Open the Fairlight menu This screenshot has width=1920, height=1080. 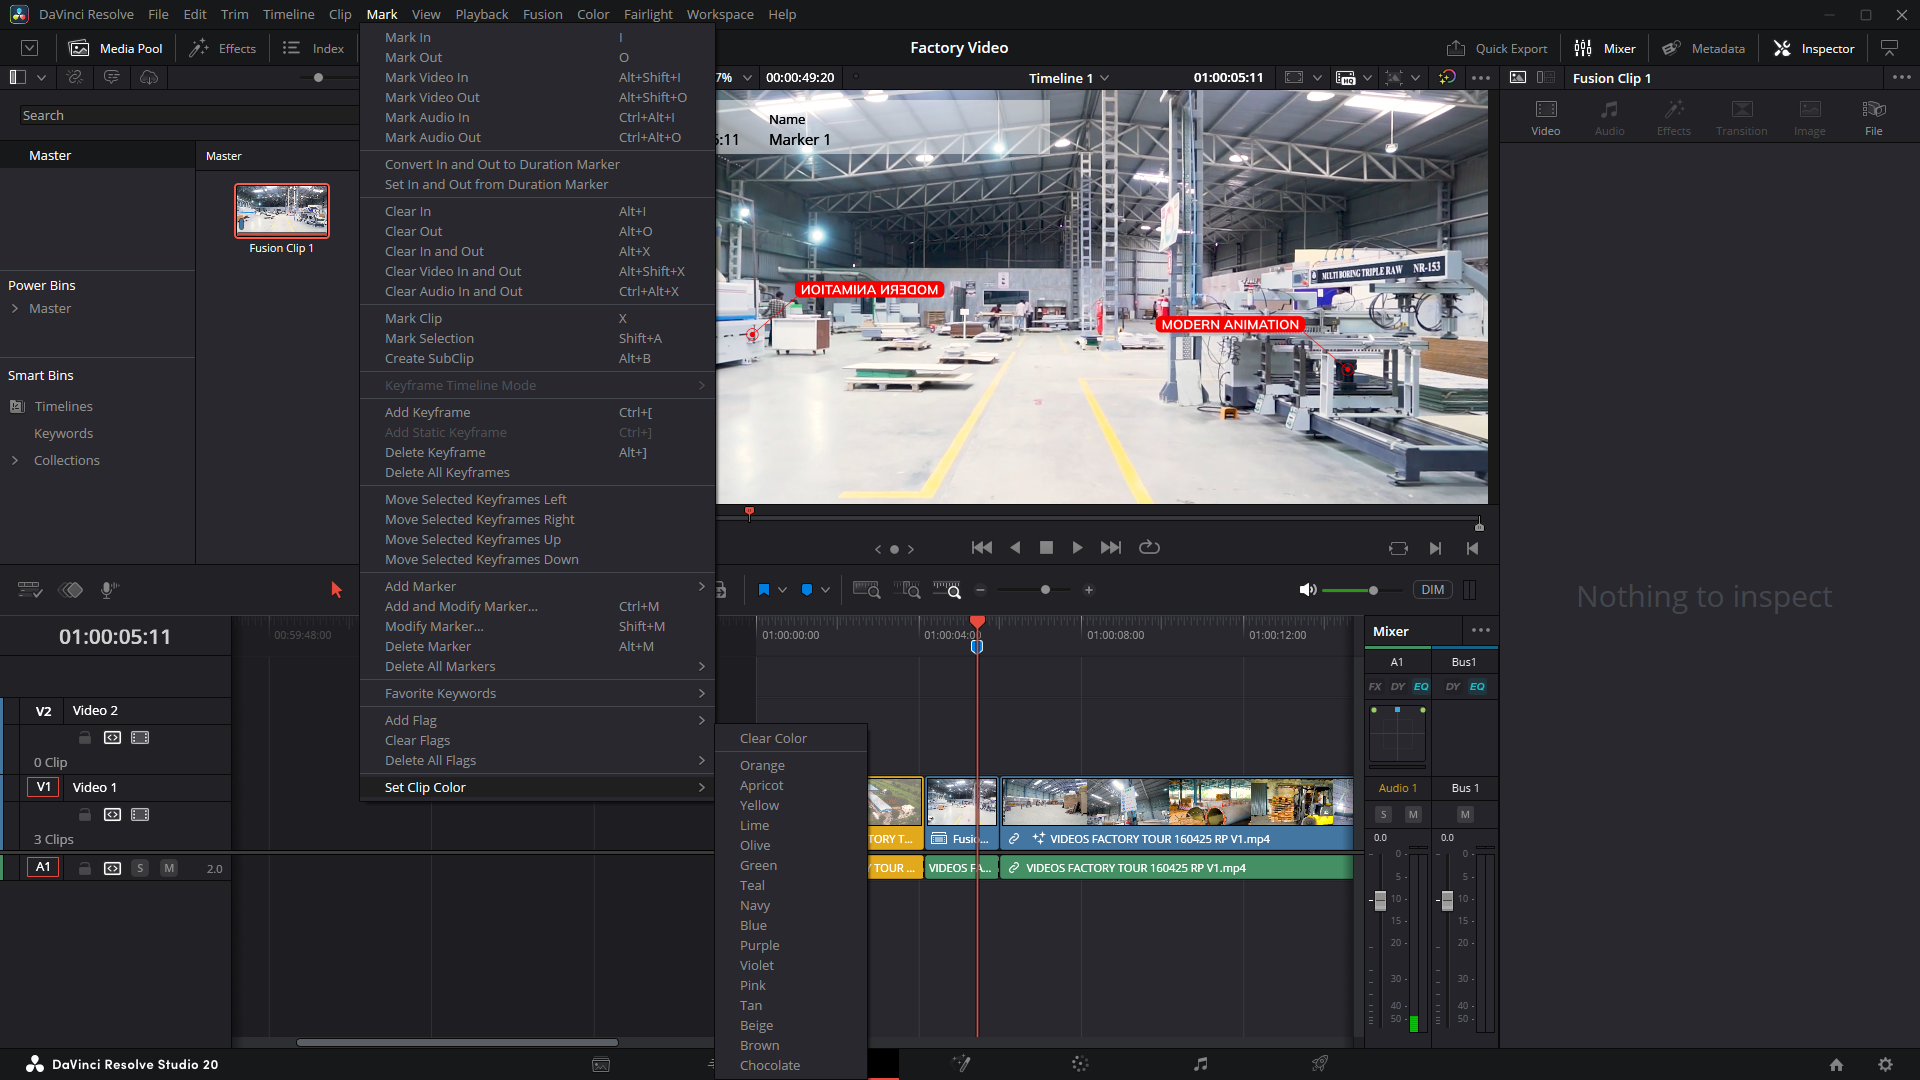[x=648, y=14]
